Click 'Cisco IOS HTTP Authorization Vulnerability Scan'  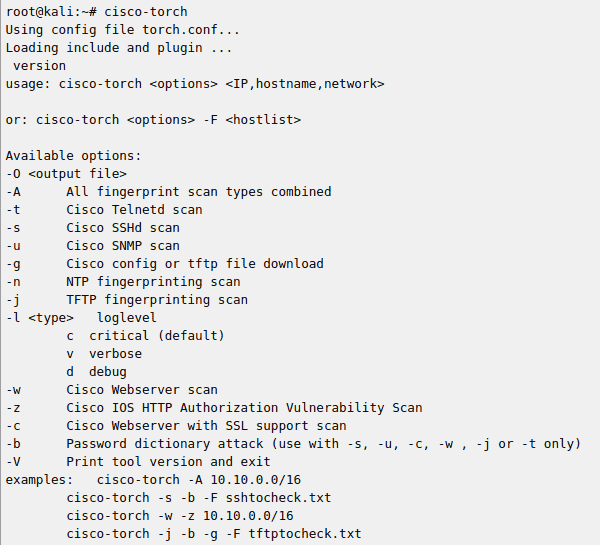pyautogui.click(x=244, y=407)
